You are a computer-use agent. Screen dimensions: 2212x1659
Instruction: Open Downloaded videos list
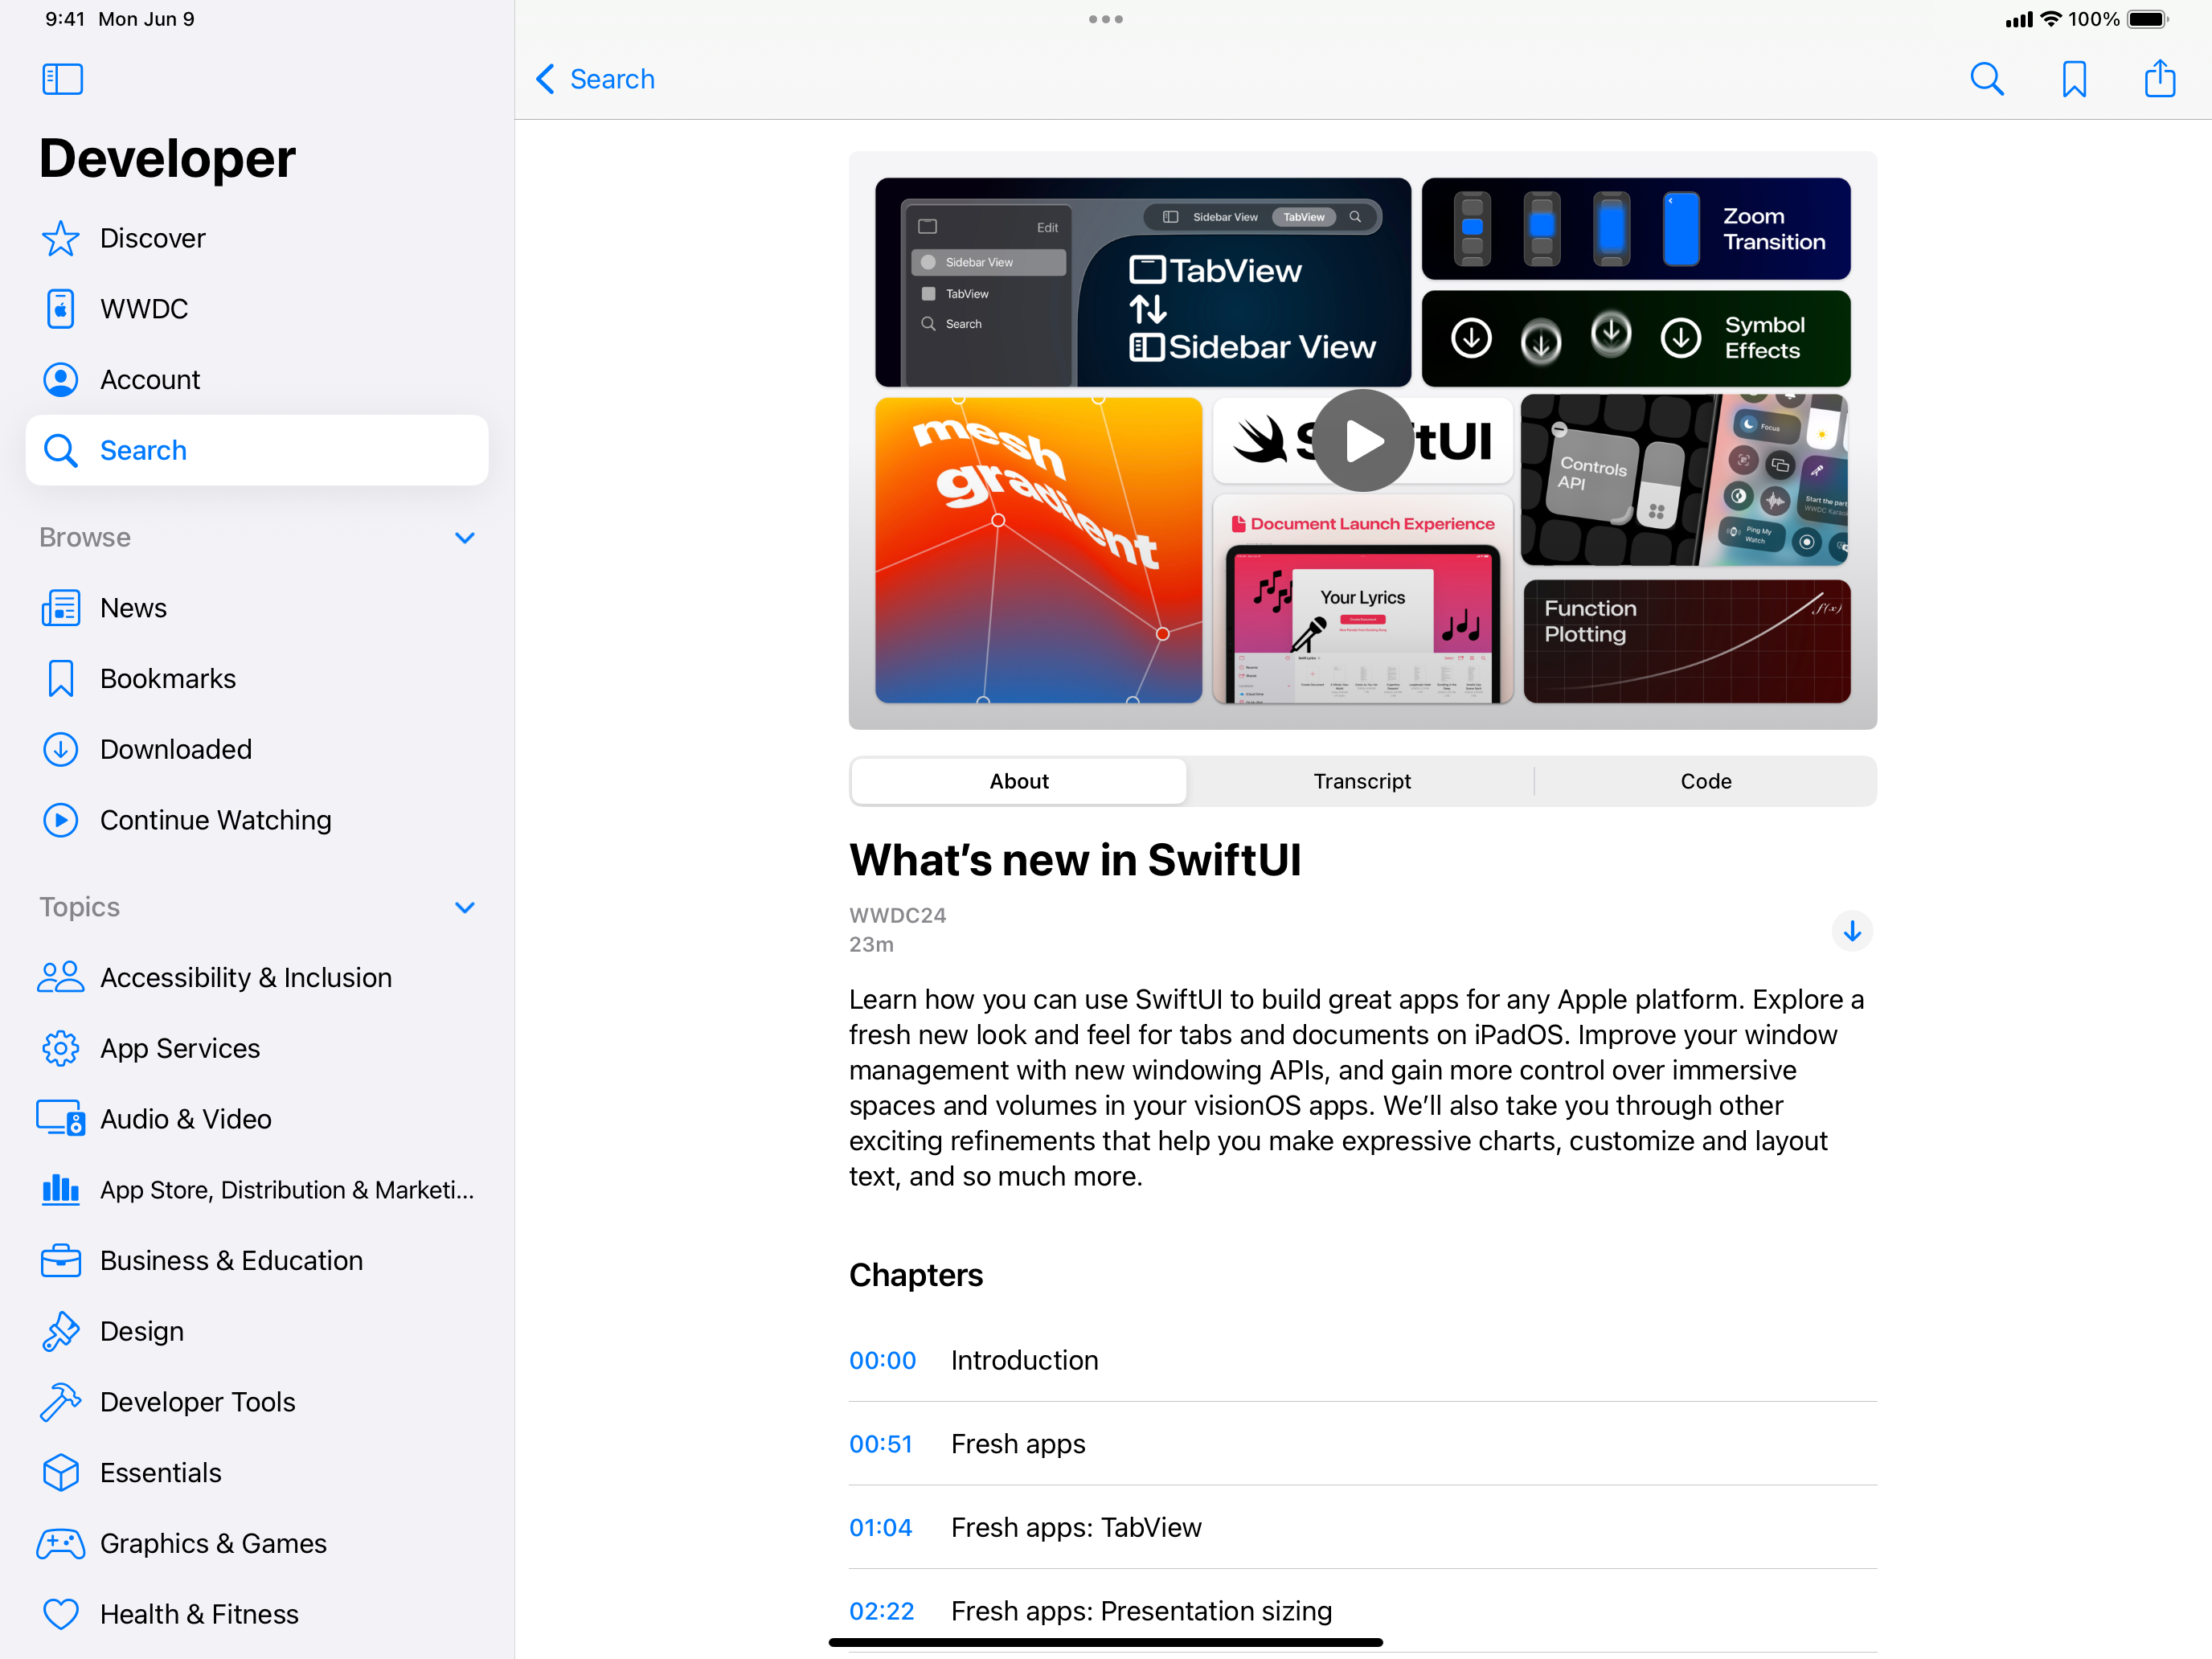point(175,749)
